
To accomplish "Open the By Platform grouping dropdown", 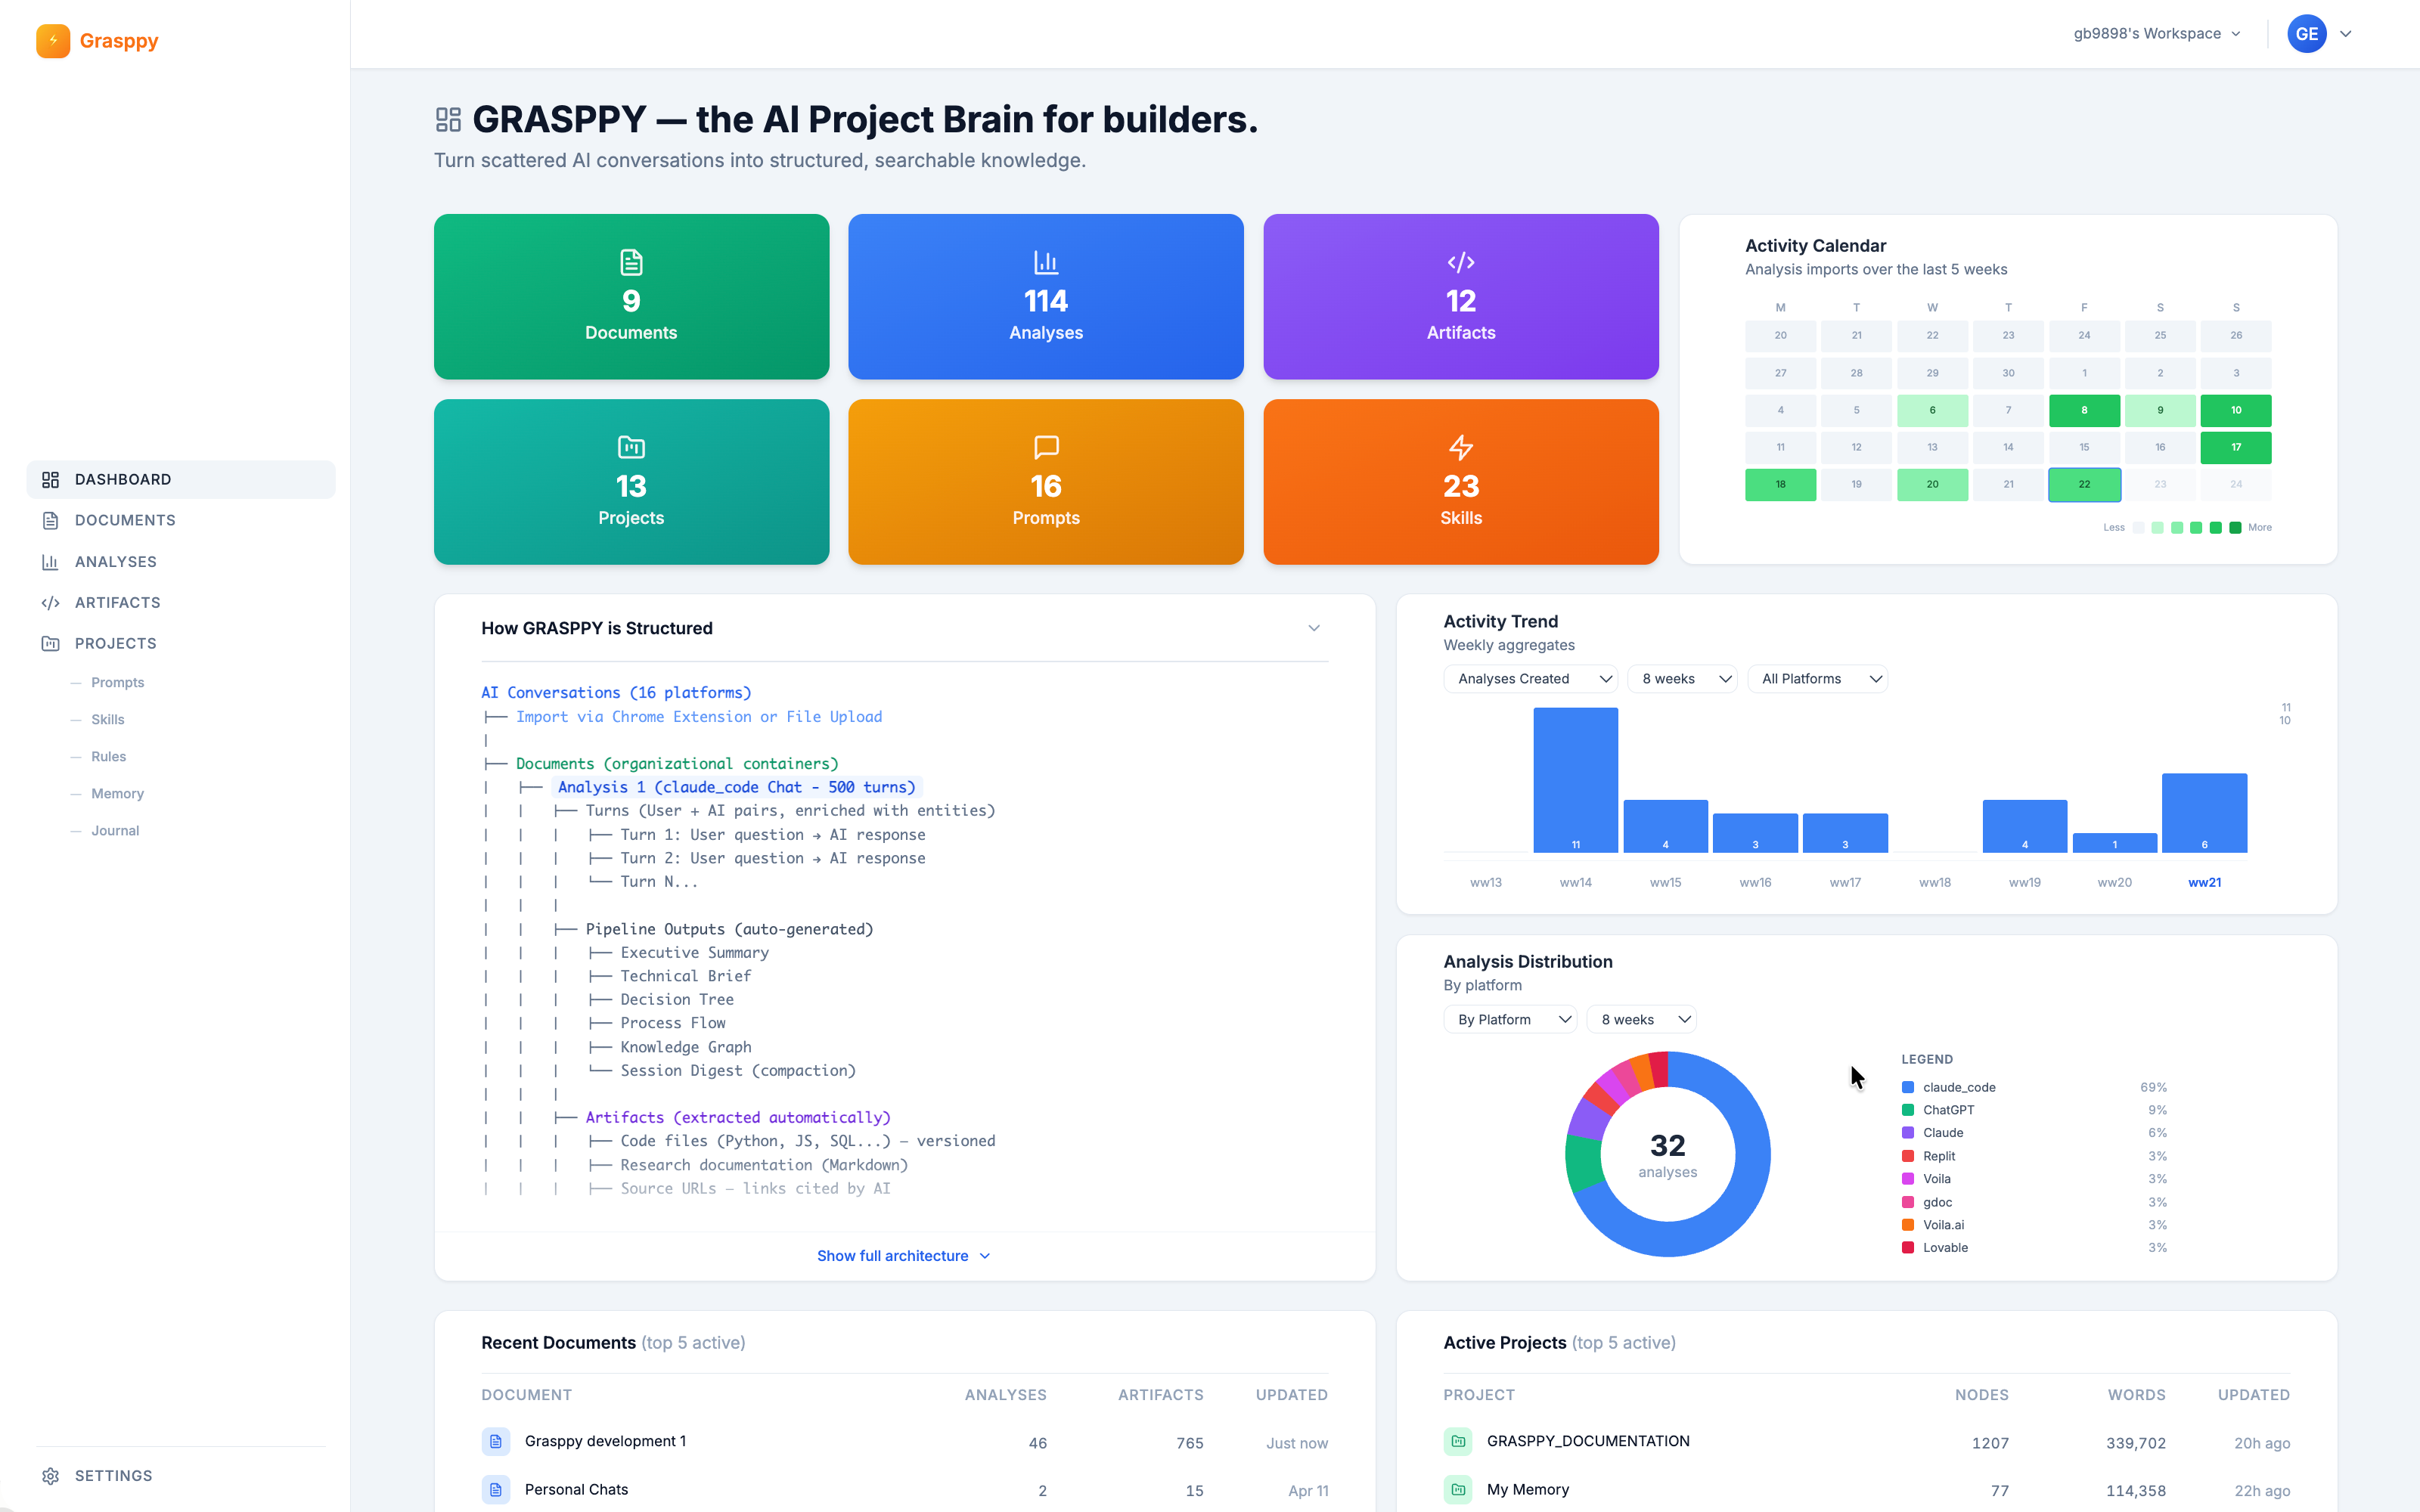I will click(x=1510, y=1020).
